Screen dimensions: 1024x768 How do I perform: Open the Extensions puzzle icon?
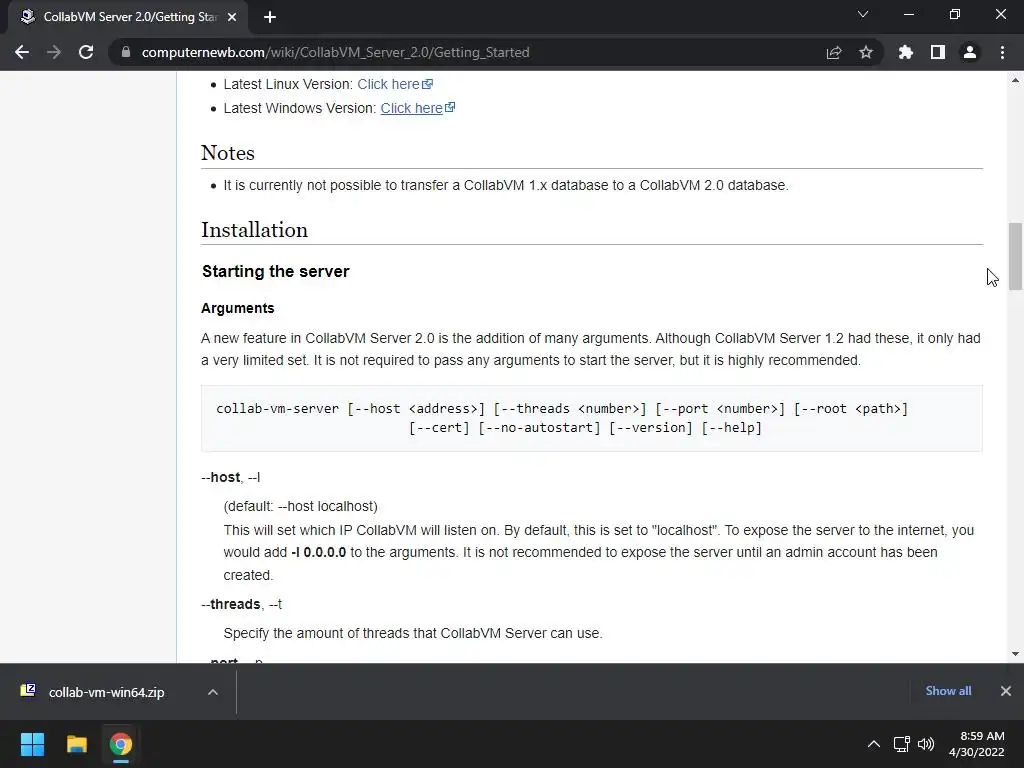(905, 52)
